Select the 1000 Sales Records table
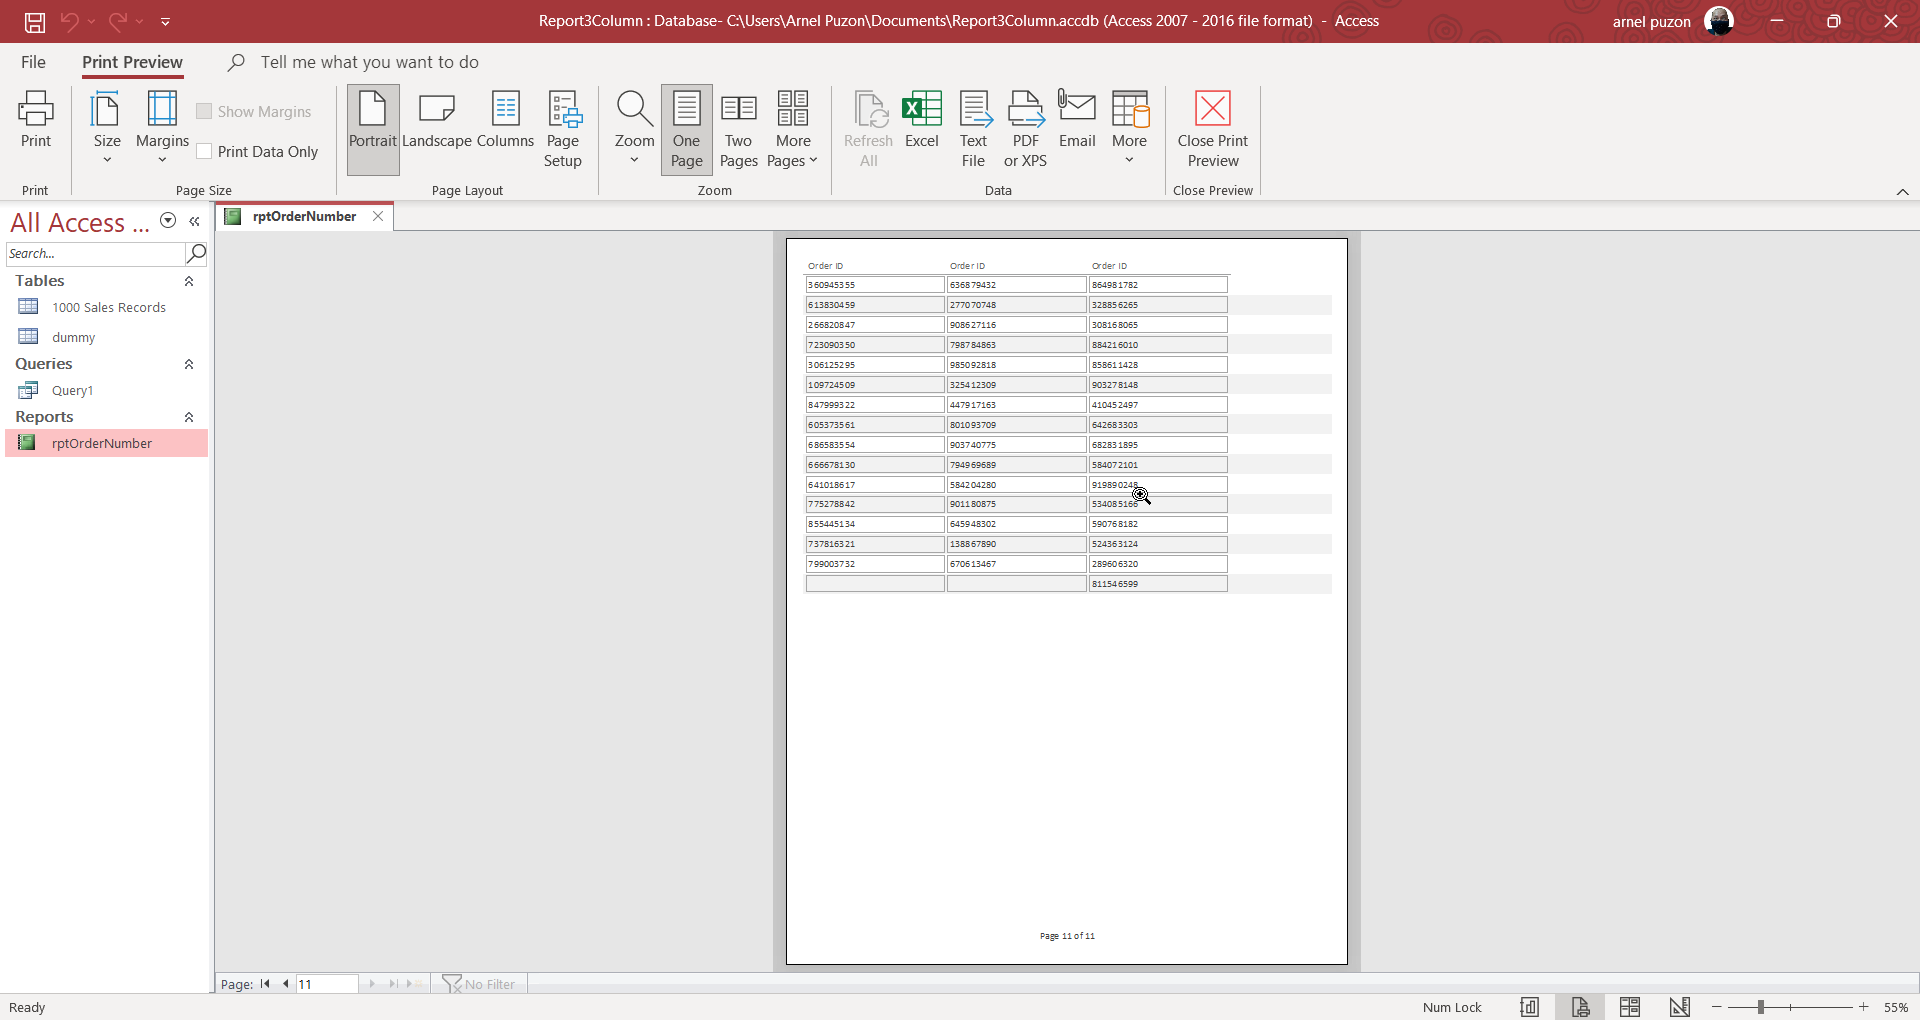Image resolution: width=1920 pixels, height=1020 pixels. 107,307
